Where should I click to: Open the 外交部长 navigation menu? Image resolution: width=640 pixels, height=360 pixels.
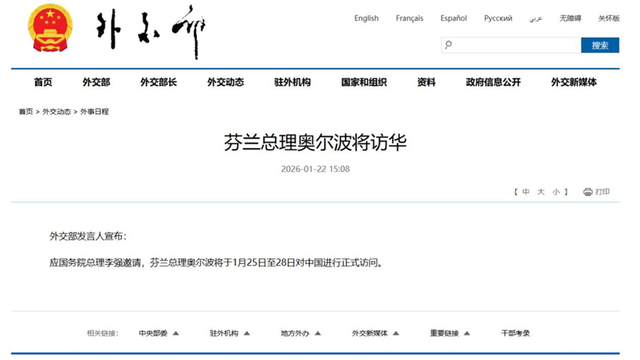click(158, 82)
